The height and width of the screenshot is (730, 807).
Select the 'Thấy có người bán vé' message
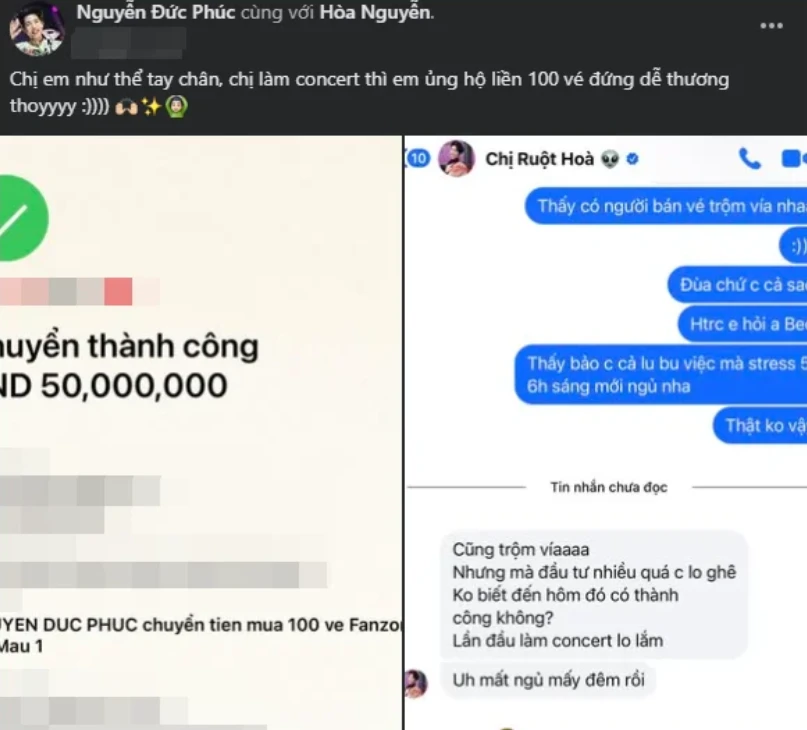tap(666, 206)
